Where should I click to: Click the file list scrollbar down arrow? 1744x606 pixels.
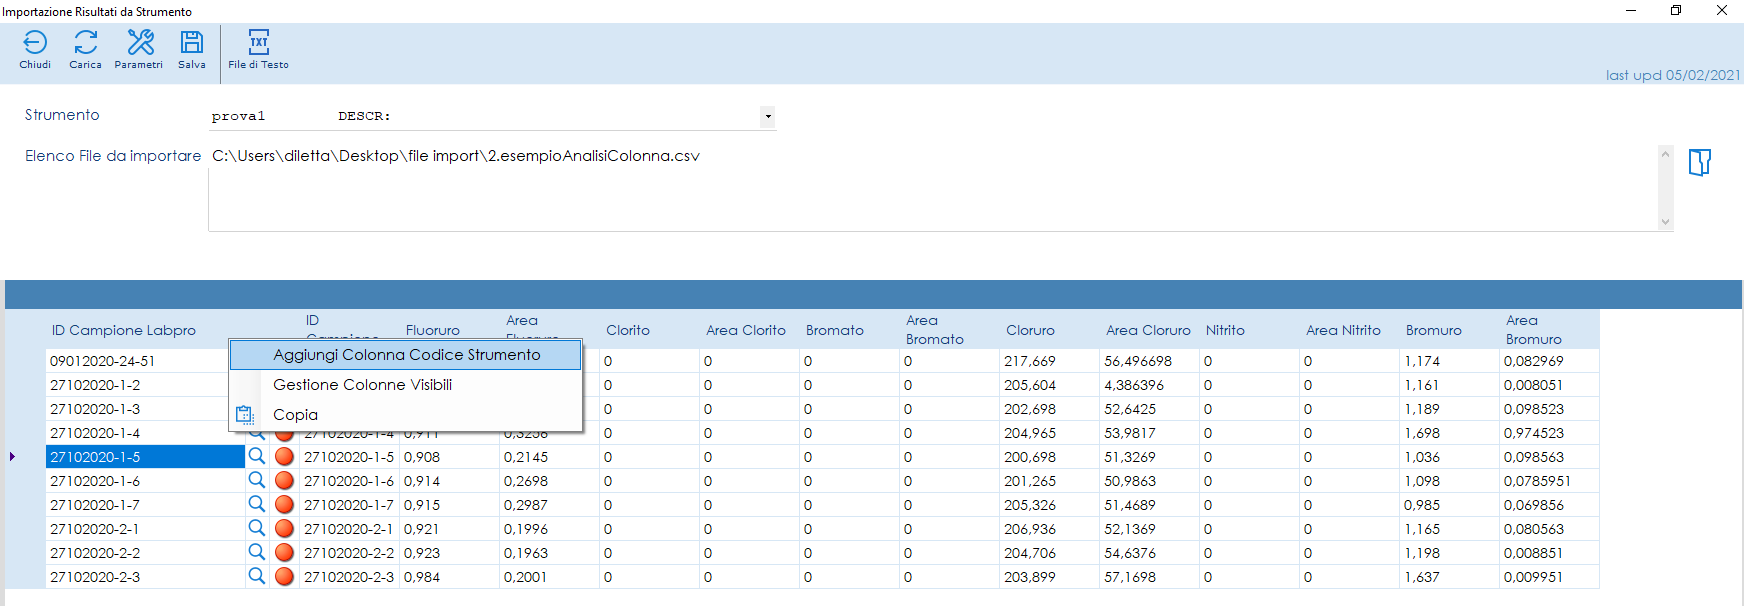click(1665, 222)
